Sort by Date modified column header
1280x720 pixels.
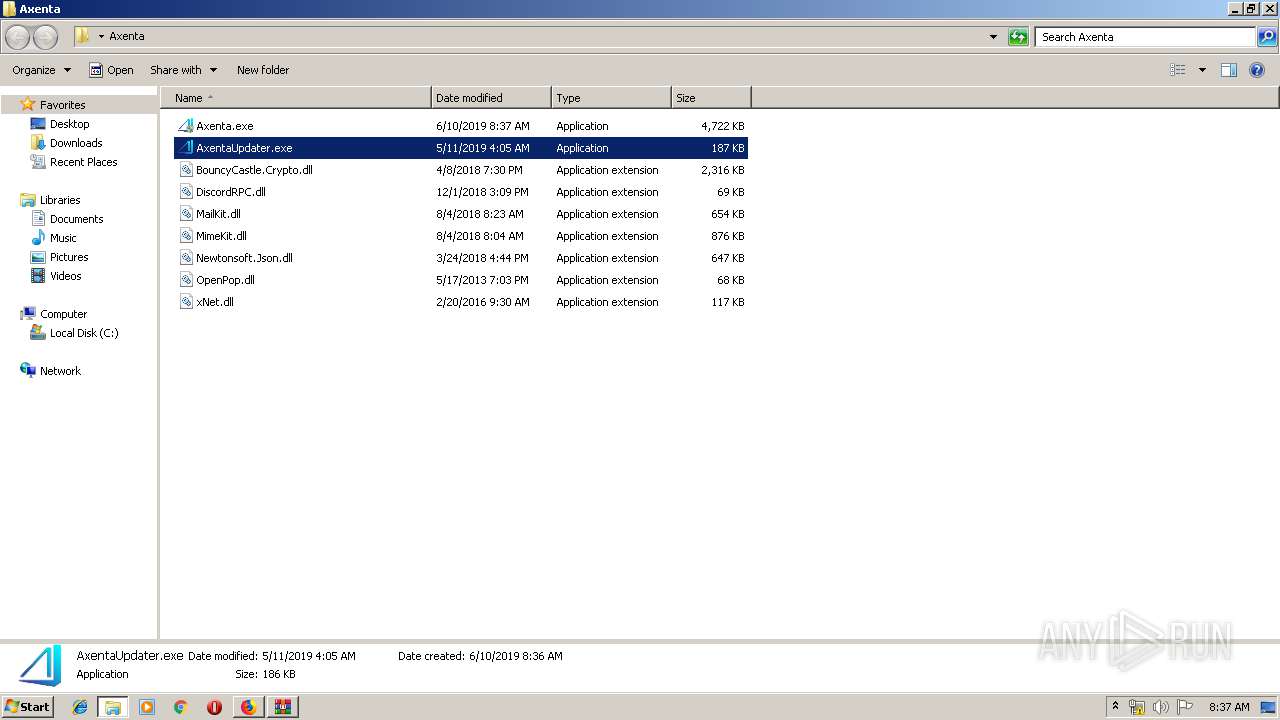[x=491, y=98]
